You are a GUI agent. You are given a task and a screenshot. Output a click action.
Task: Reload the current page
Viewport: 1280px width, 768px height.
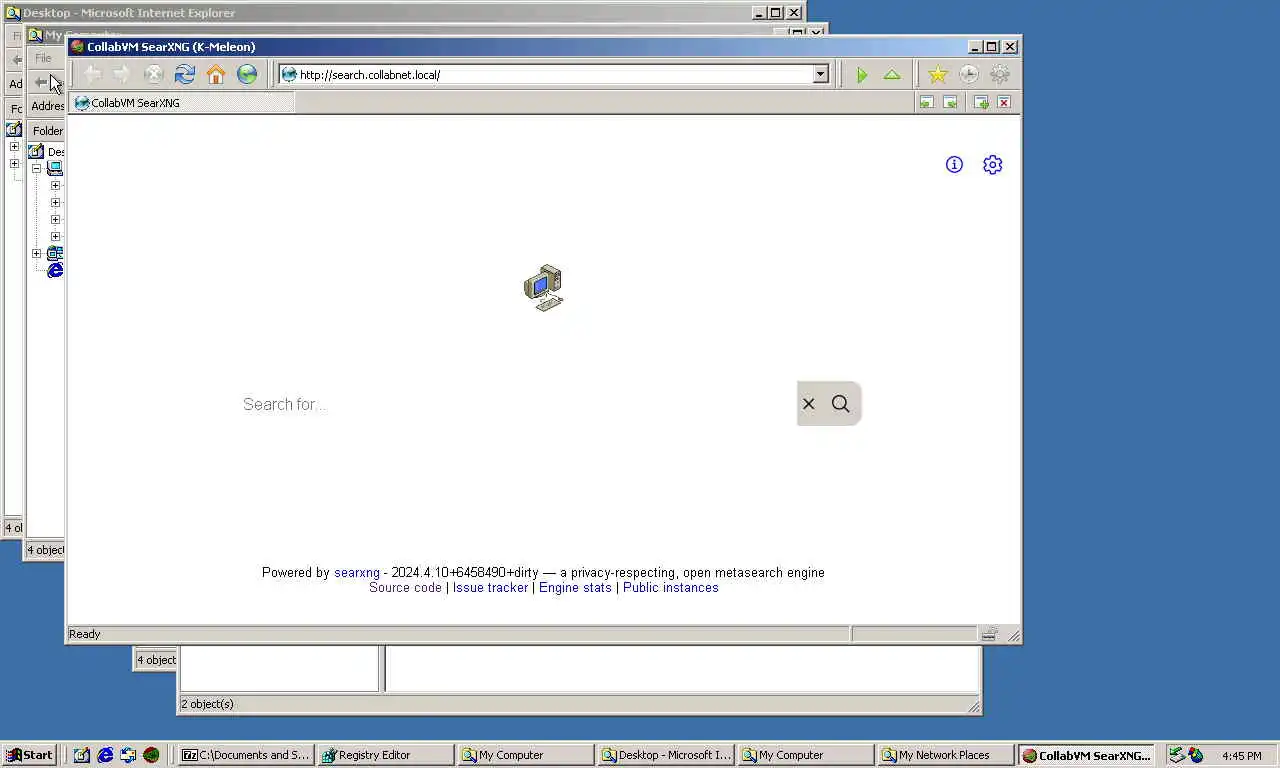pyautogui.click(x=184, y=74)
